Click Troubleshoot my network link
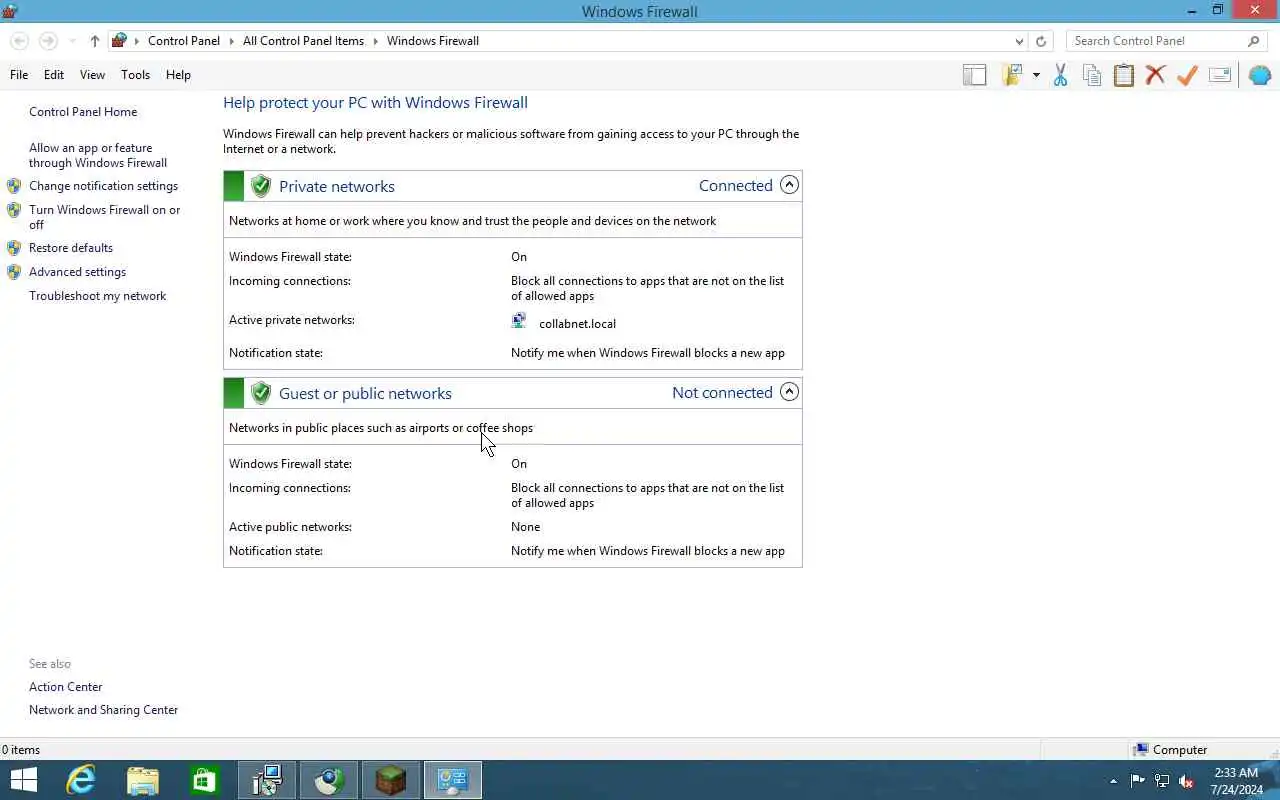 tap(97, 296)
